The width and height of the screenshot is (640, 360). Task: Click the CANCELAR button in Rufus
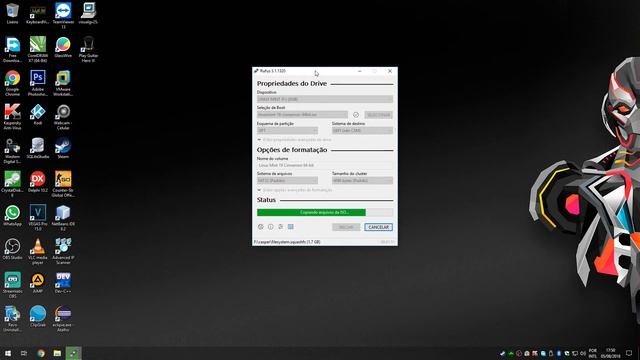pyautogui.click(x=378, y=227)
